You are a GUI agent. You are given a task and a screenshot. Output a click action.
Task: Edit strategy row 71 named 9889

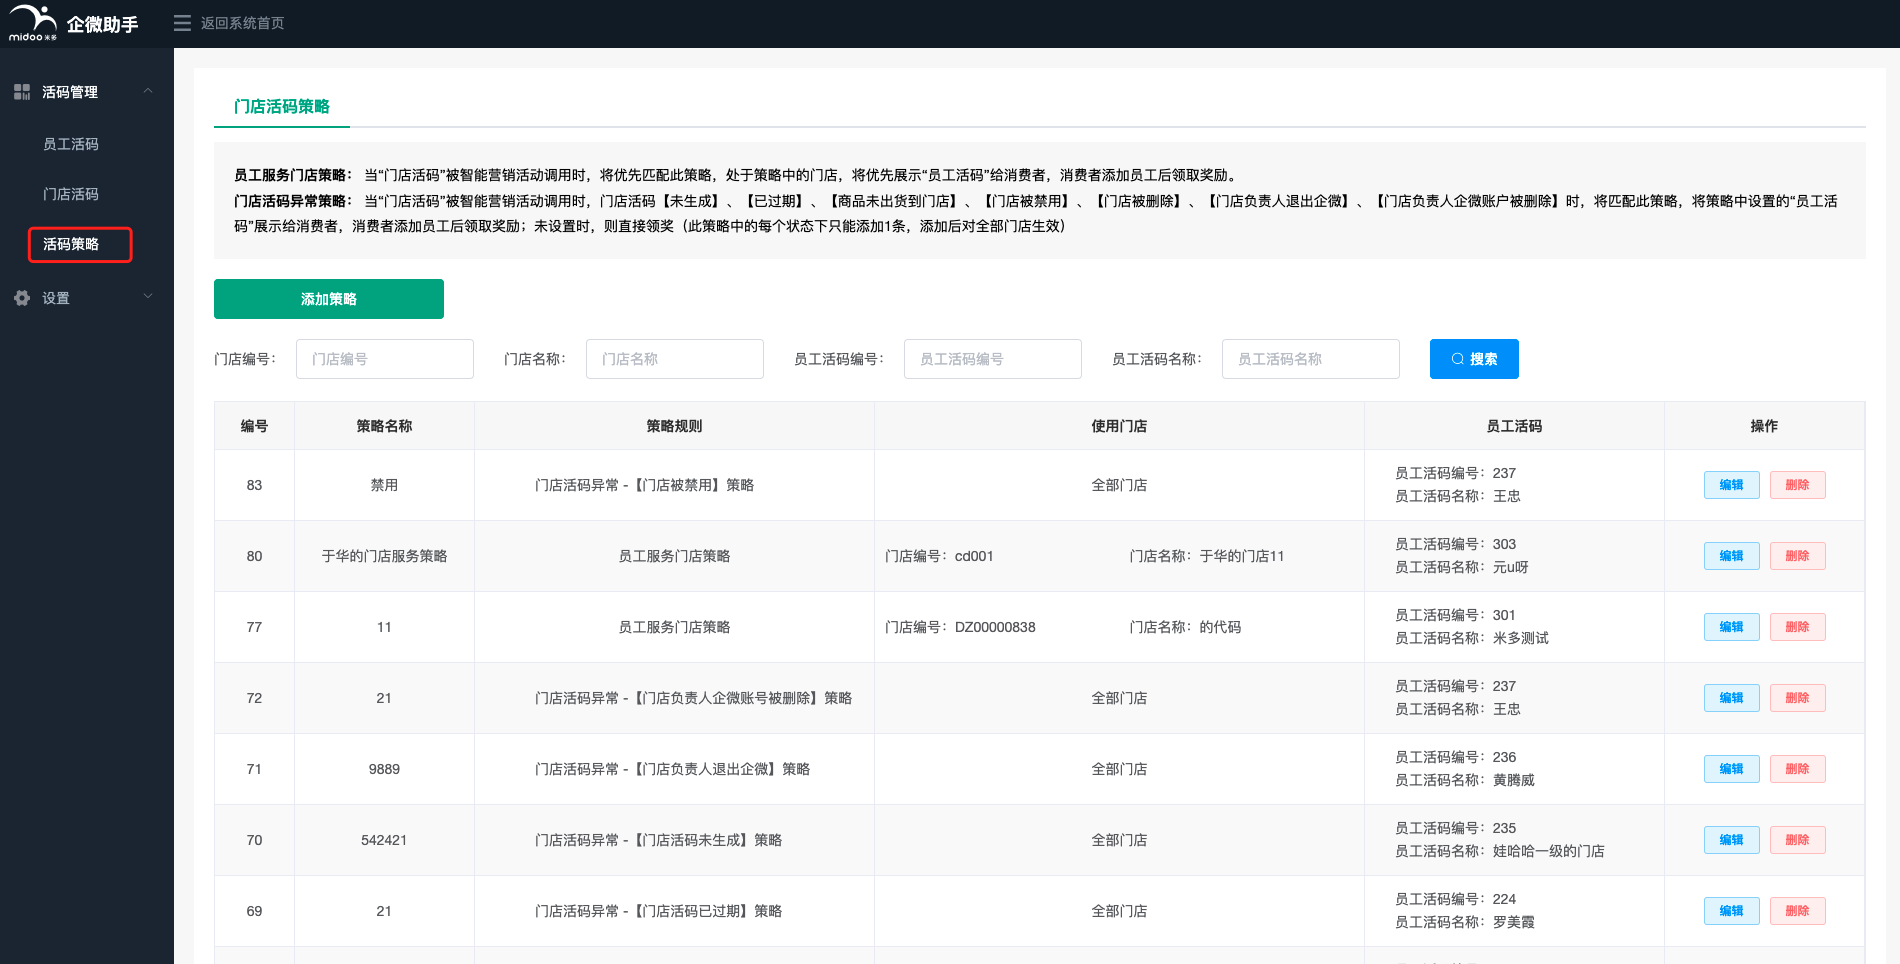point(1732,769)
